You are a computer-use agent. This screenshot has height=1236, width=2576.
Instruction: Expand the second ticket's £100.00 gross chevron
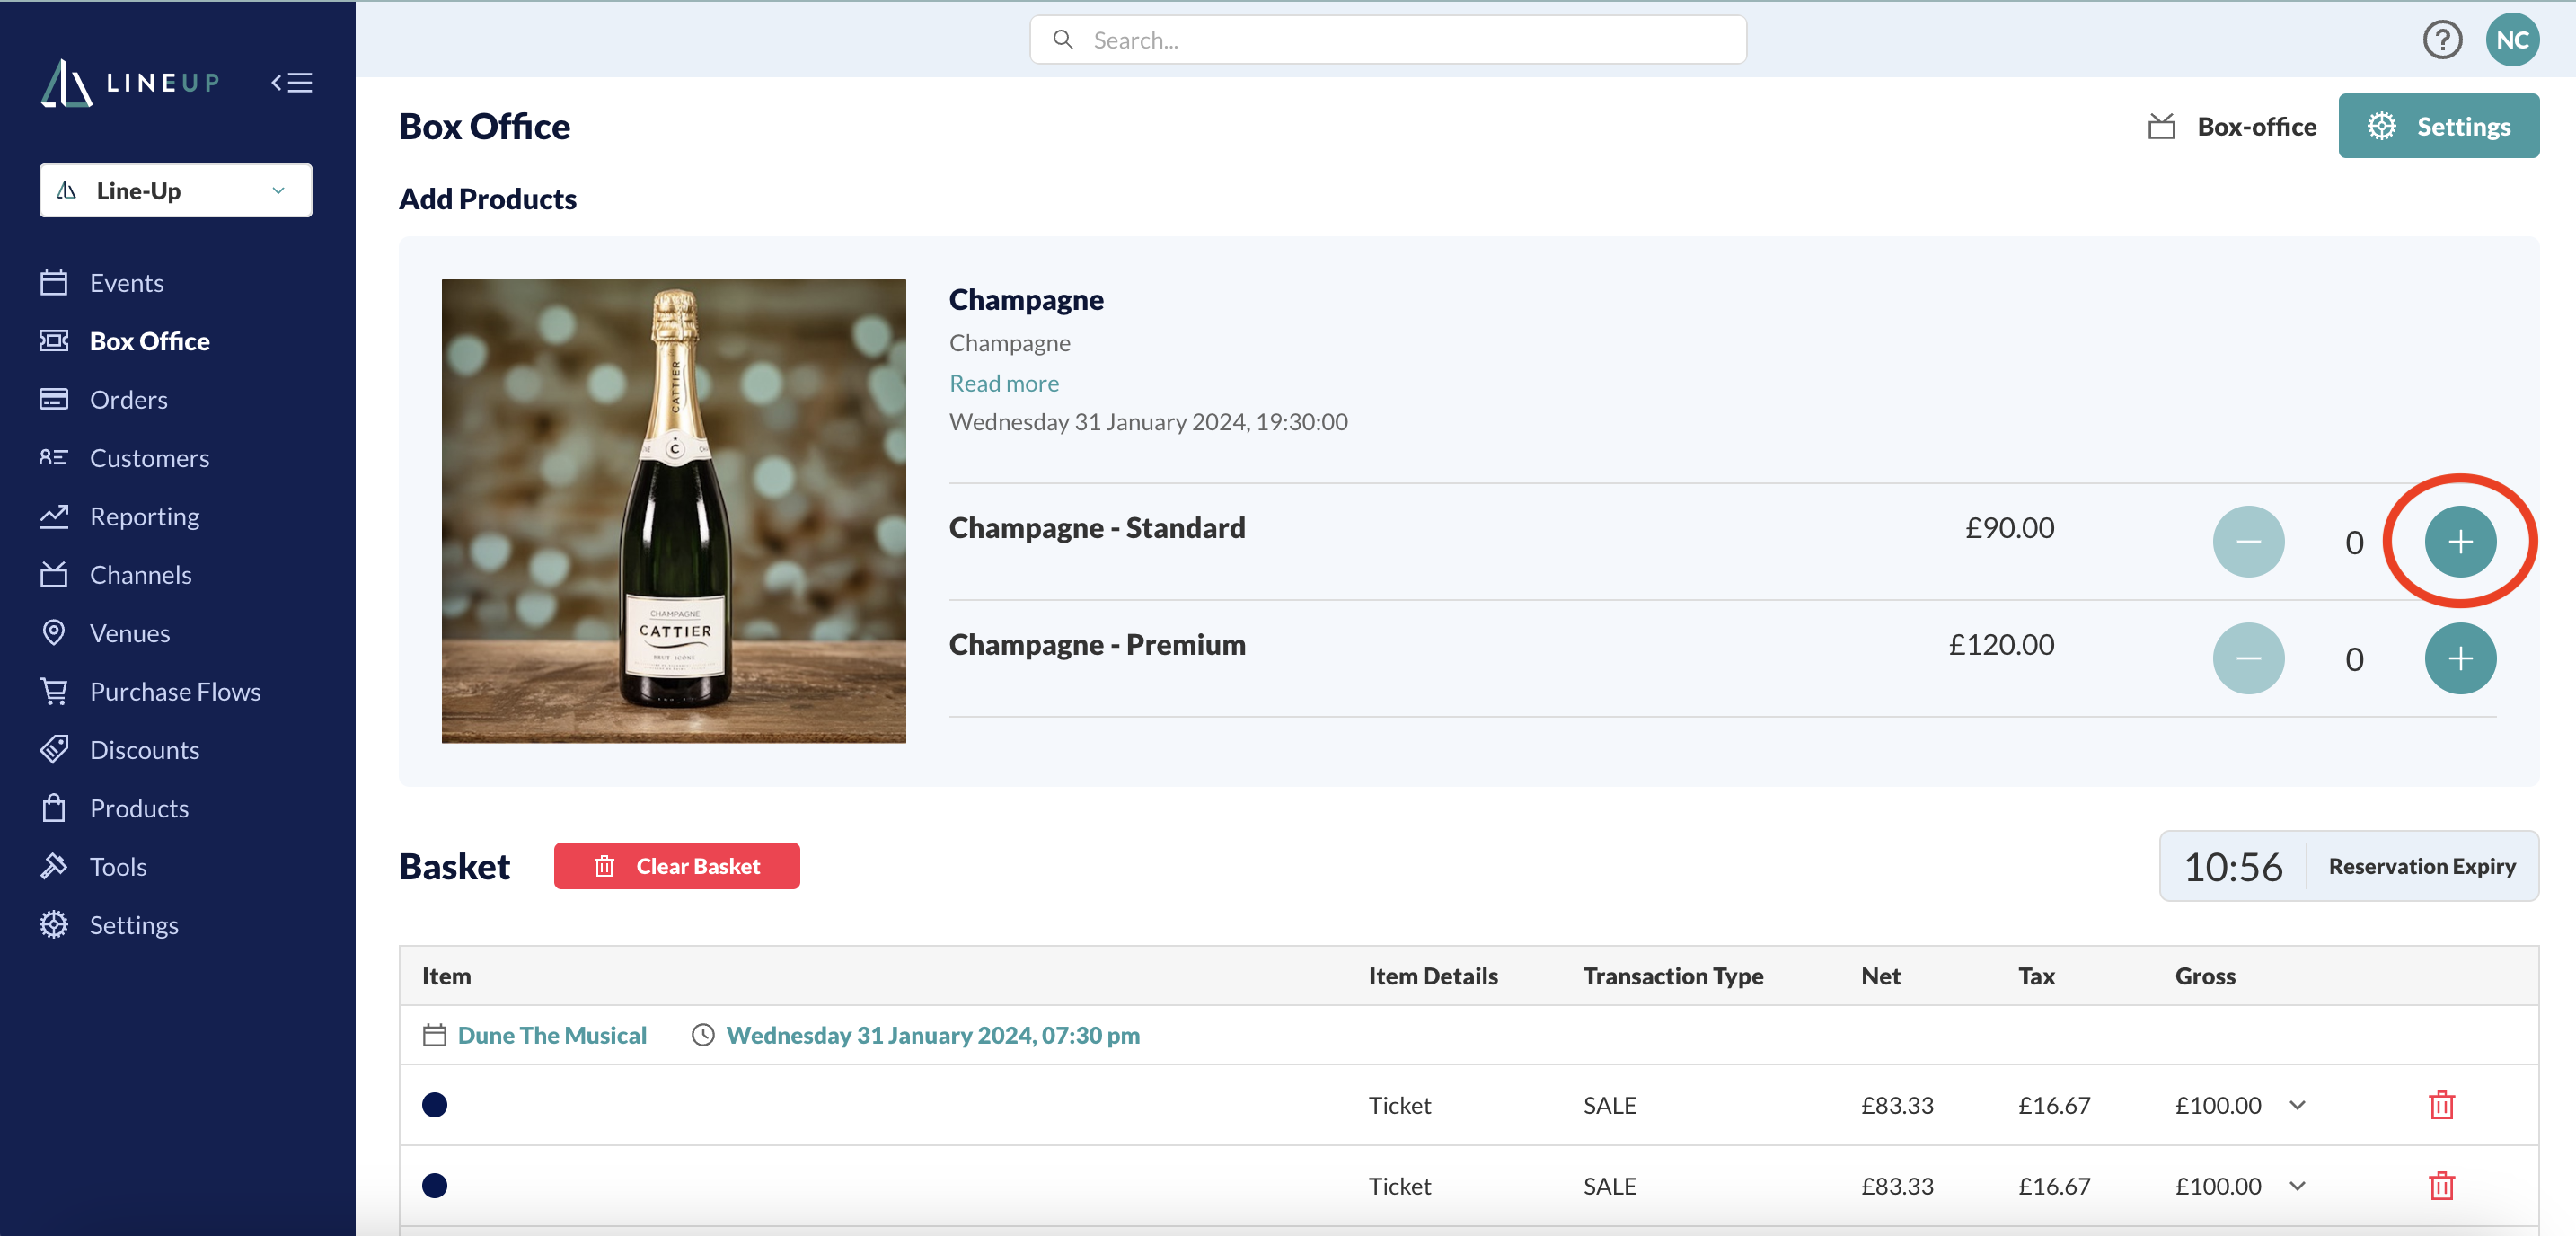pos(2297,1186)
